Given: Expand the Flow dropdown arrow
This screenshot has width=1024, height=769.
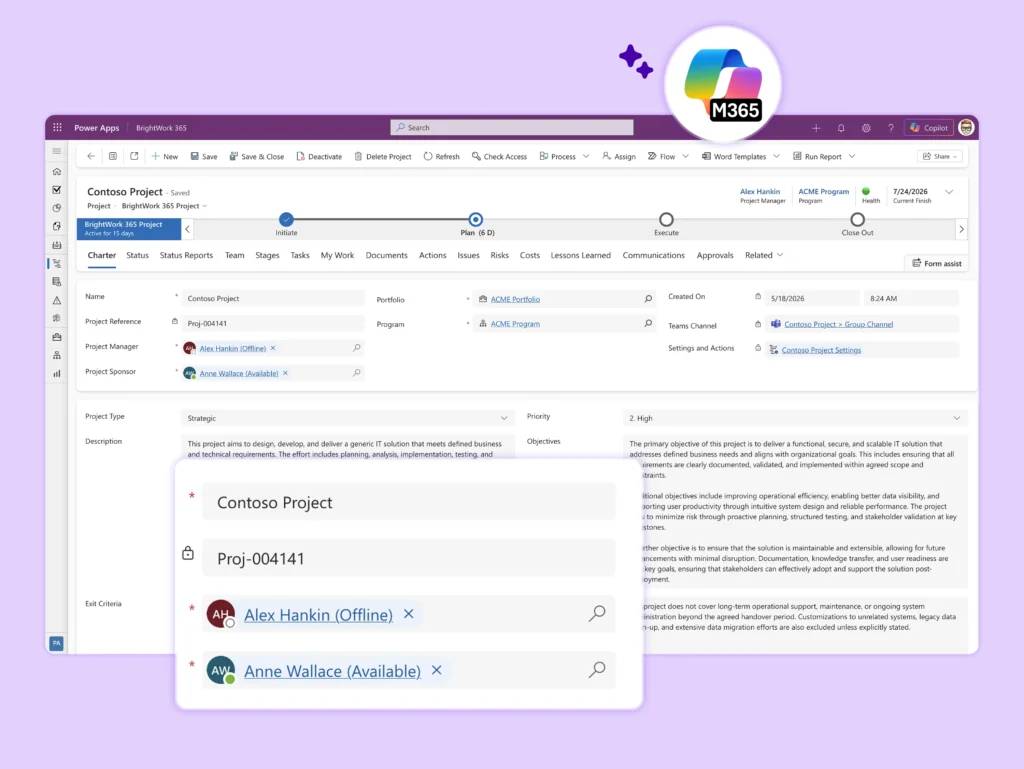Looking at the screenshot, I should (685, 157).
